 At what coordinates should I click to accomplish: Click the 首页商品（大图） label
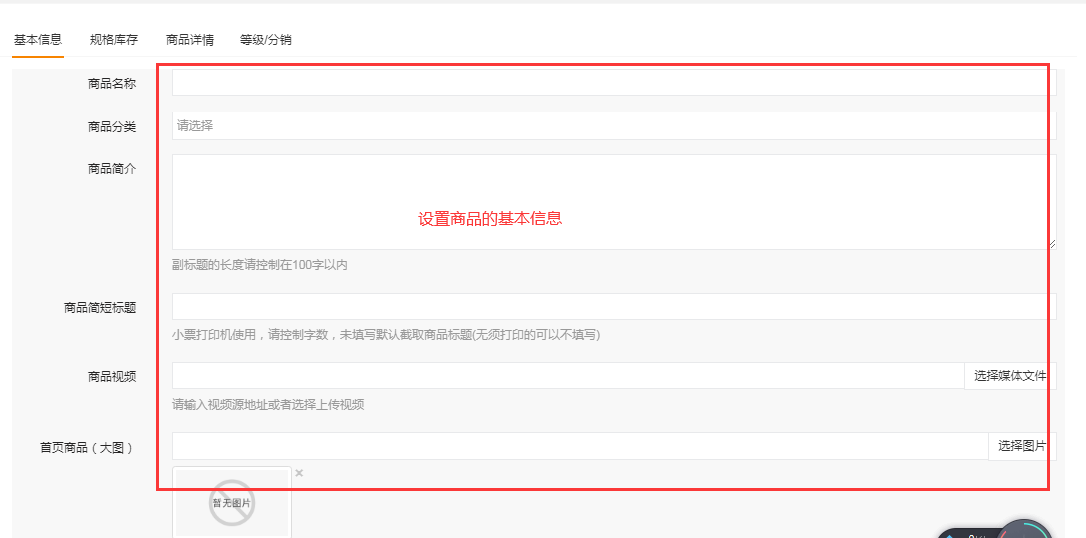87,448
